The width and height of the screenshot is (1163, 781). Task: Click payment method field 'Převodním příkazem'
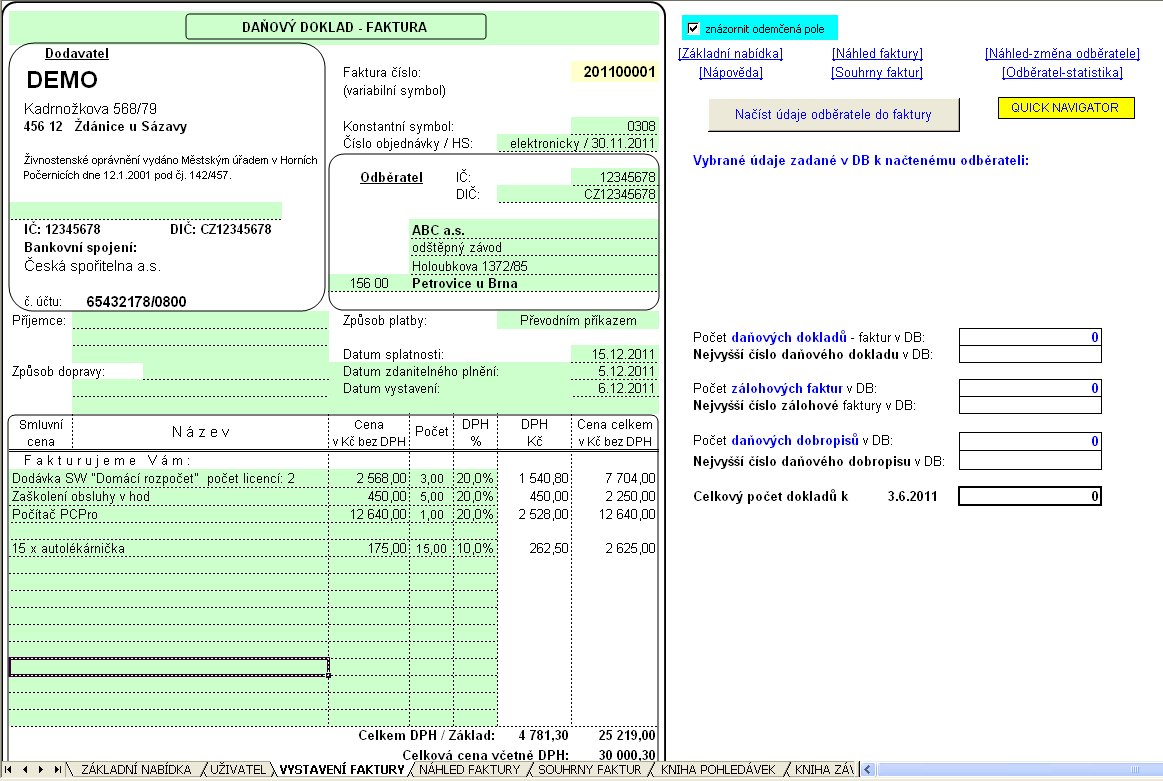tap(577, 321)
